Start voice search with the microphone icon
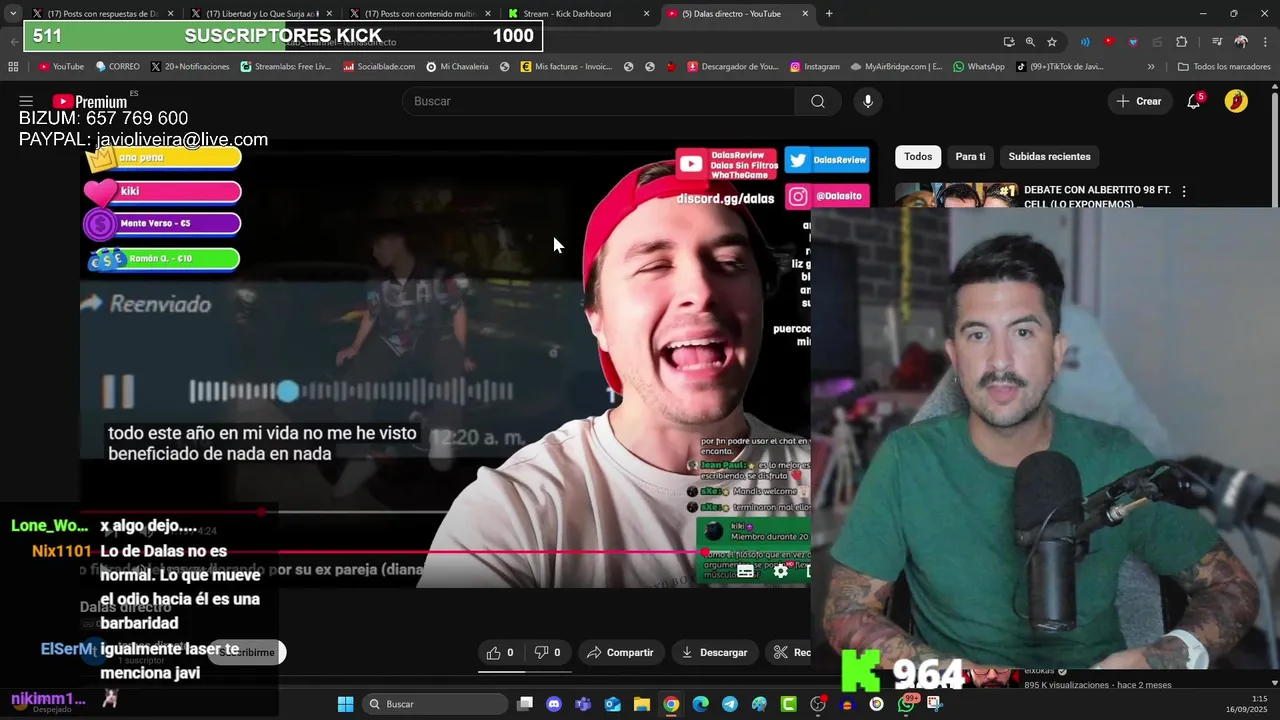 point(868,101)
